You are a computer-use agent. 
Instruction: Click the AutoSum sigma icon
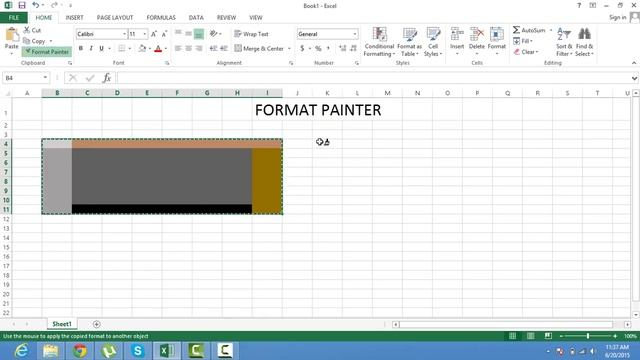pos(517,30)
